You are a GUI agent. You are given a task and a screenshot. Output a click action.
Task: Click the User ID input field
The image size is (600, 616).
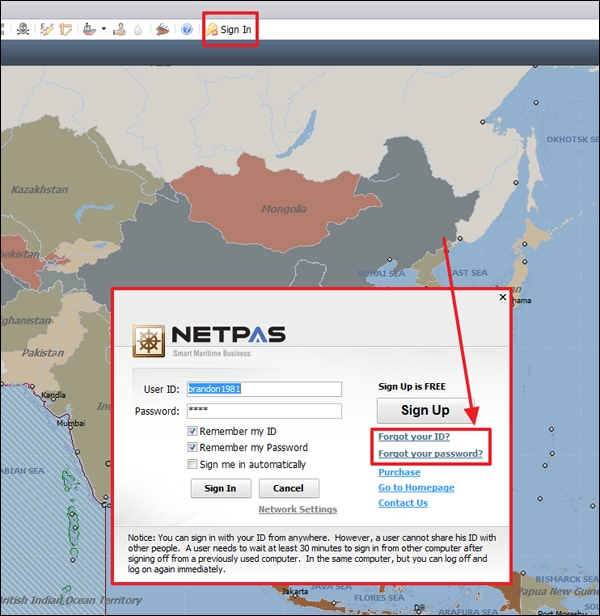pyautogui.click(x=264, y=389)
